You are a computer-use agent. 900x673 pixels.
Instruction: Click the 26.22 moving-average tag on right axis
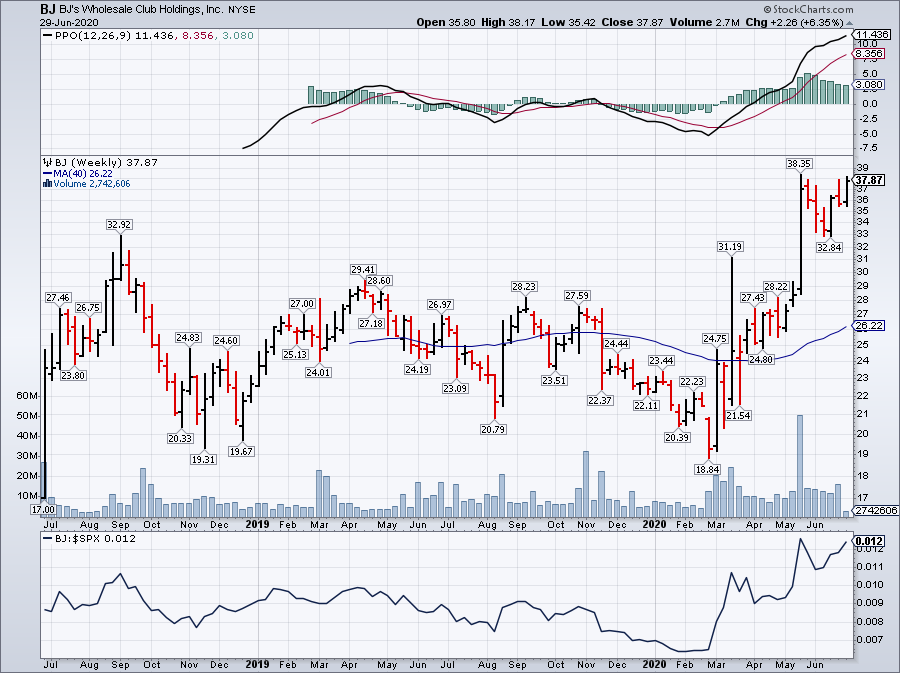869,326
